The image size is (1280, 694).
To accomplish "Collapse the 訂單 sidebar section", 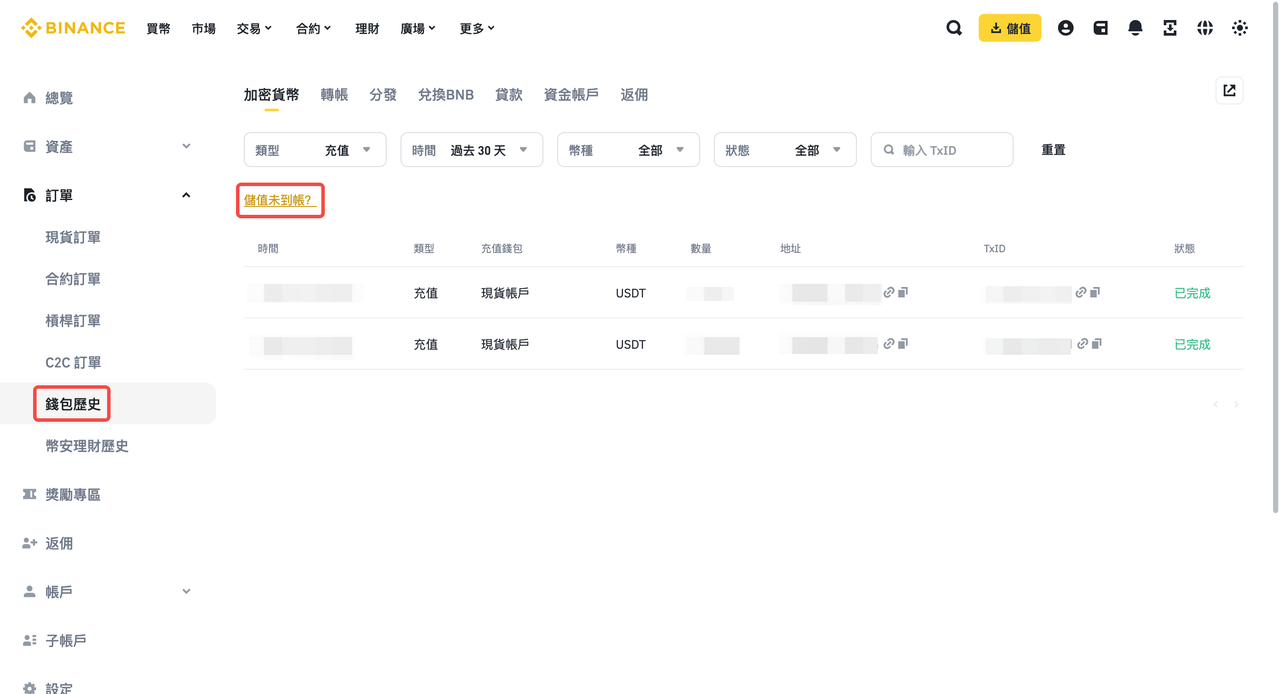I will point(186,196).
